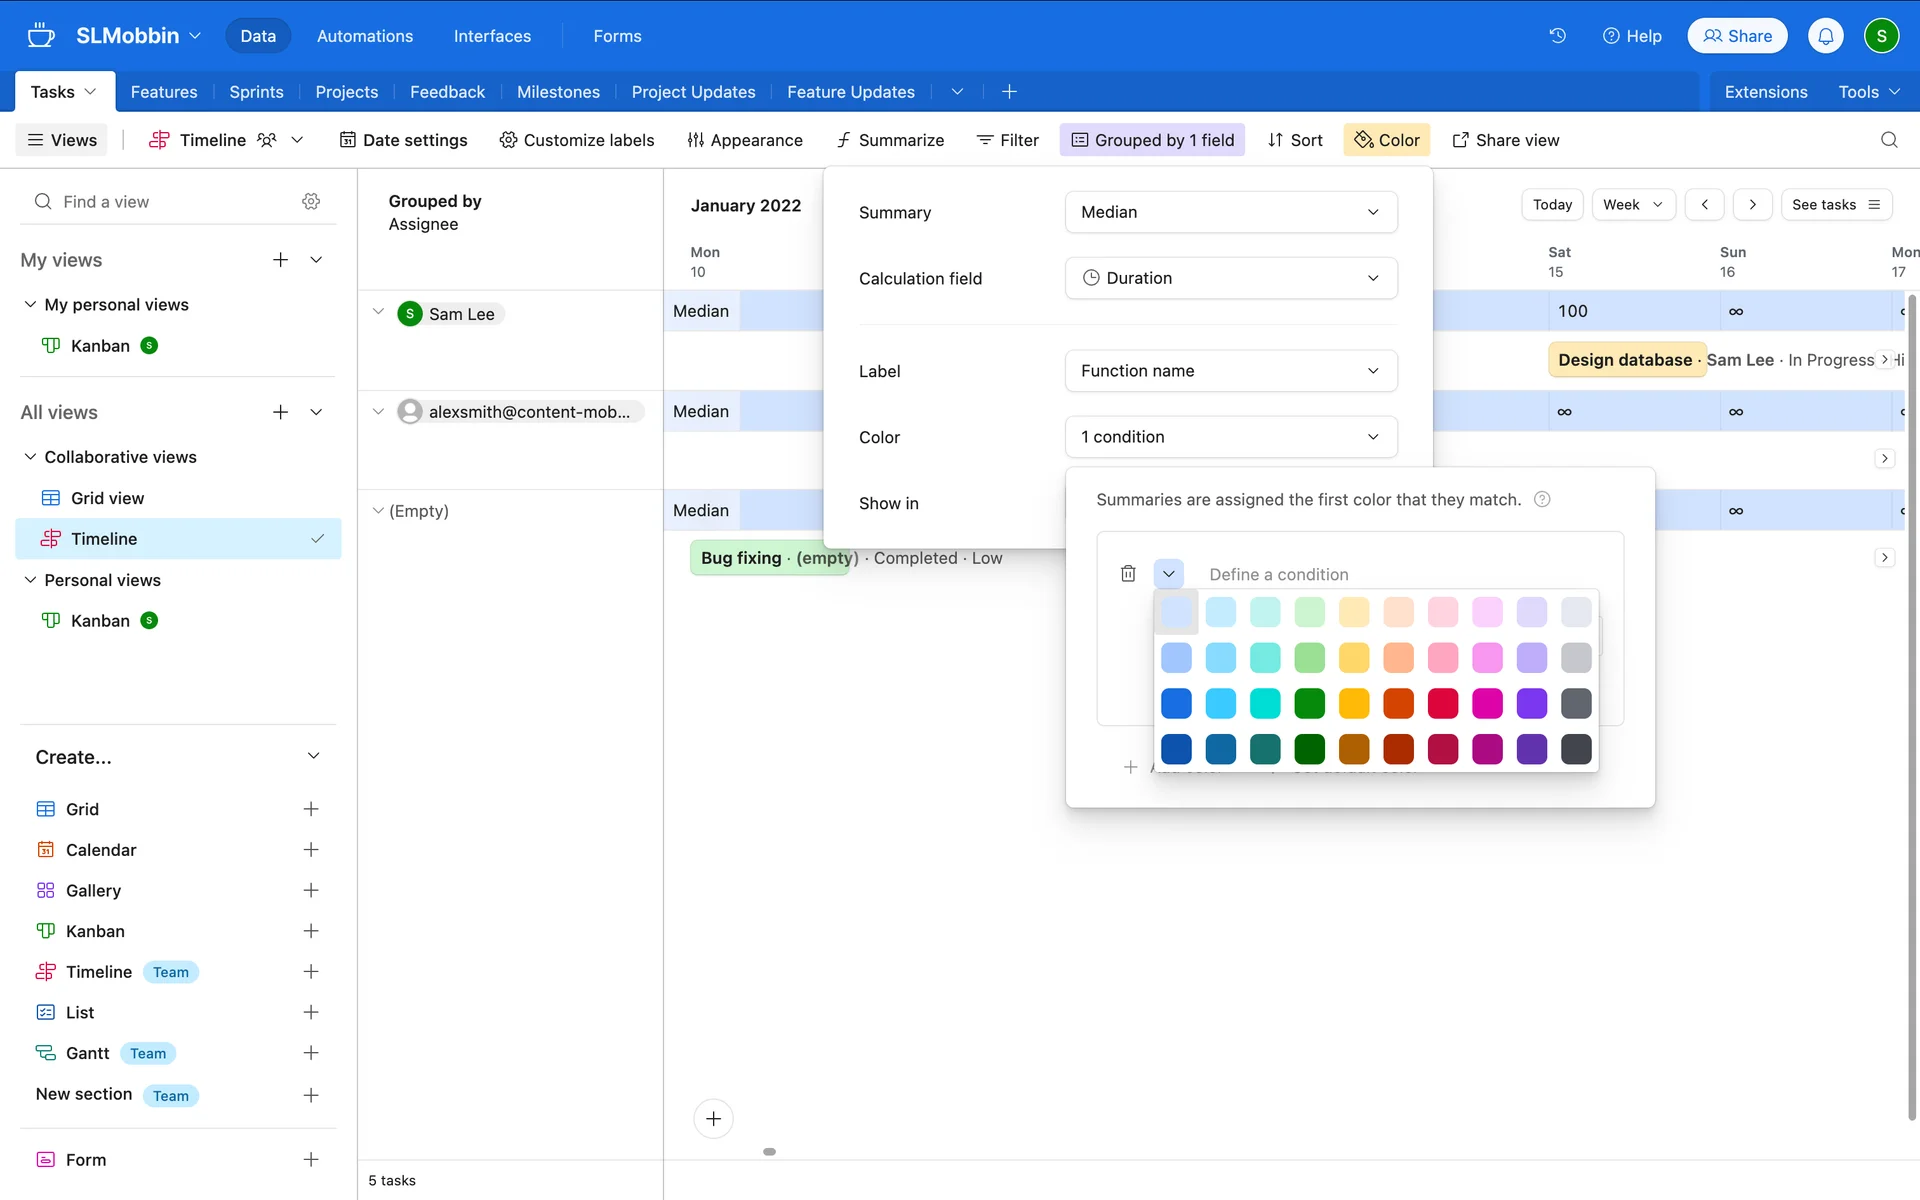
Task: Open the Summary Median dropdown
Action: coord(1230,212)
